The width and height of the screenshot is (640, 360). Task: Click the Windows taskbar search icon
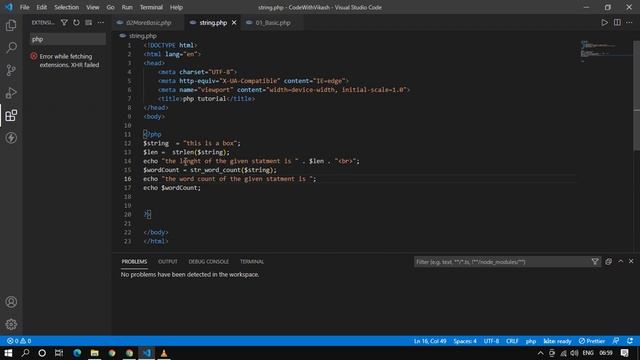[25, 353]
